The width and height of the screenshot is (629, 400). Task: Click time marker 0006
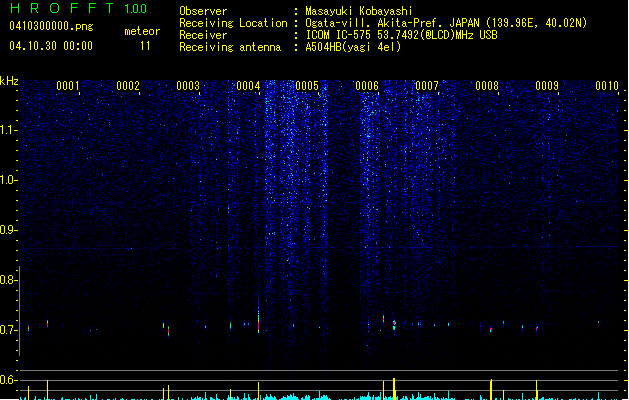(367, 85)
